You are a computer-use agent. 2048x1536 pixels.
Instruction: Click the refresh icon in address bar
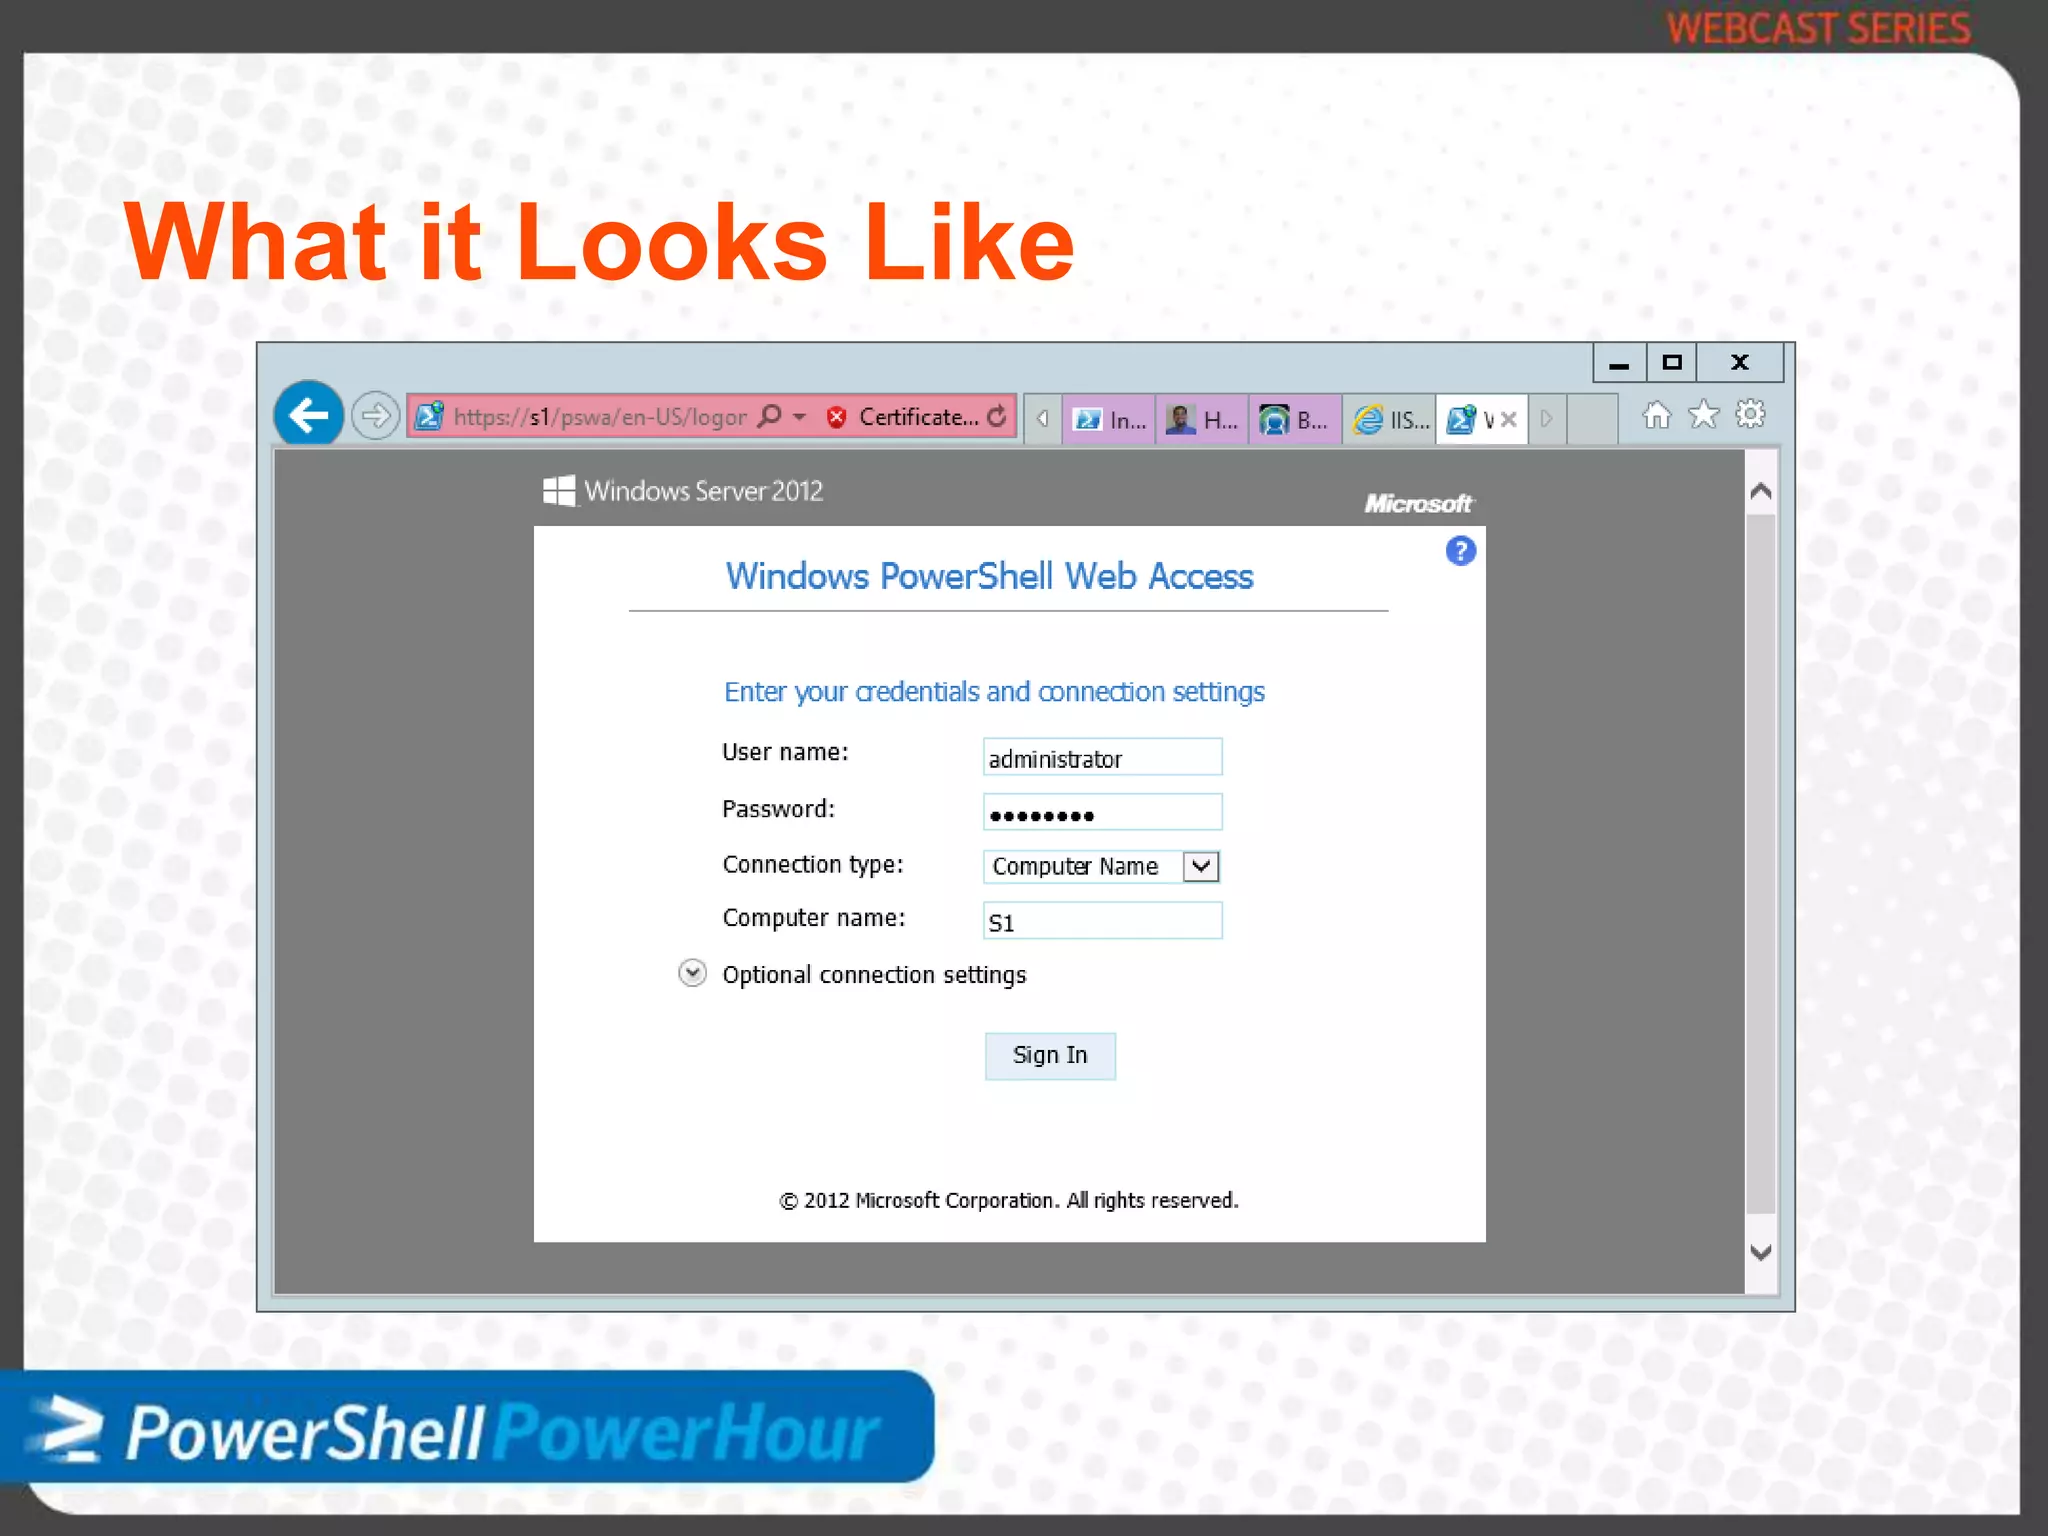pos(997,416)
